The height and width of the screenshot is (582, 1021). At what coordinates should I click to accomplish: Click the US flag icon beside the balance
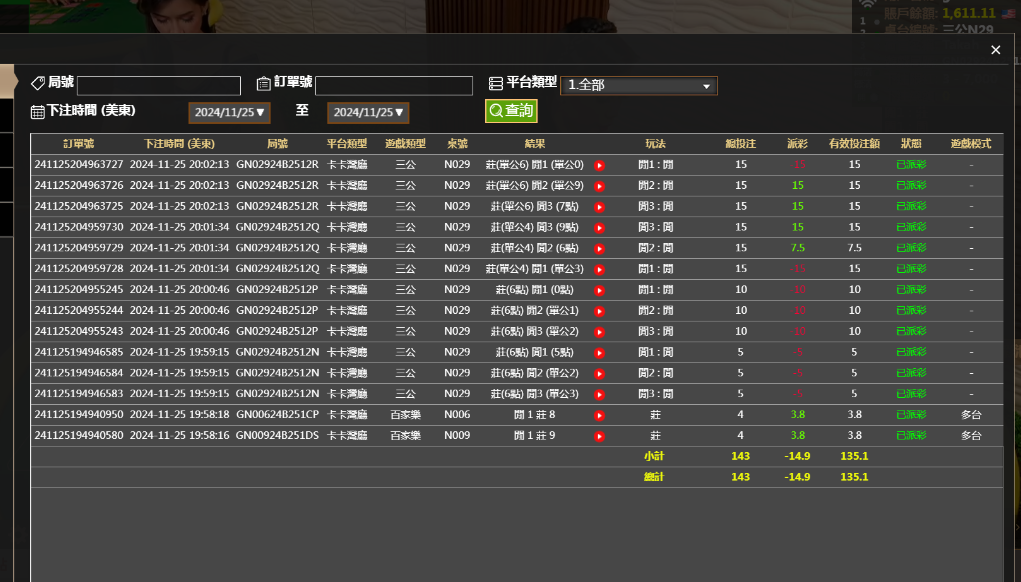pyautogui.click(x=1007, y=14)
